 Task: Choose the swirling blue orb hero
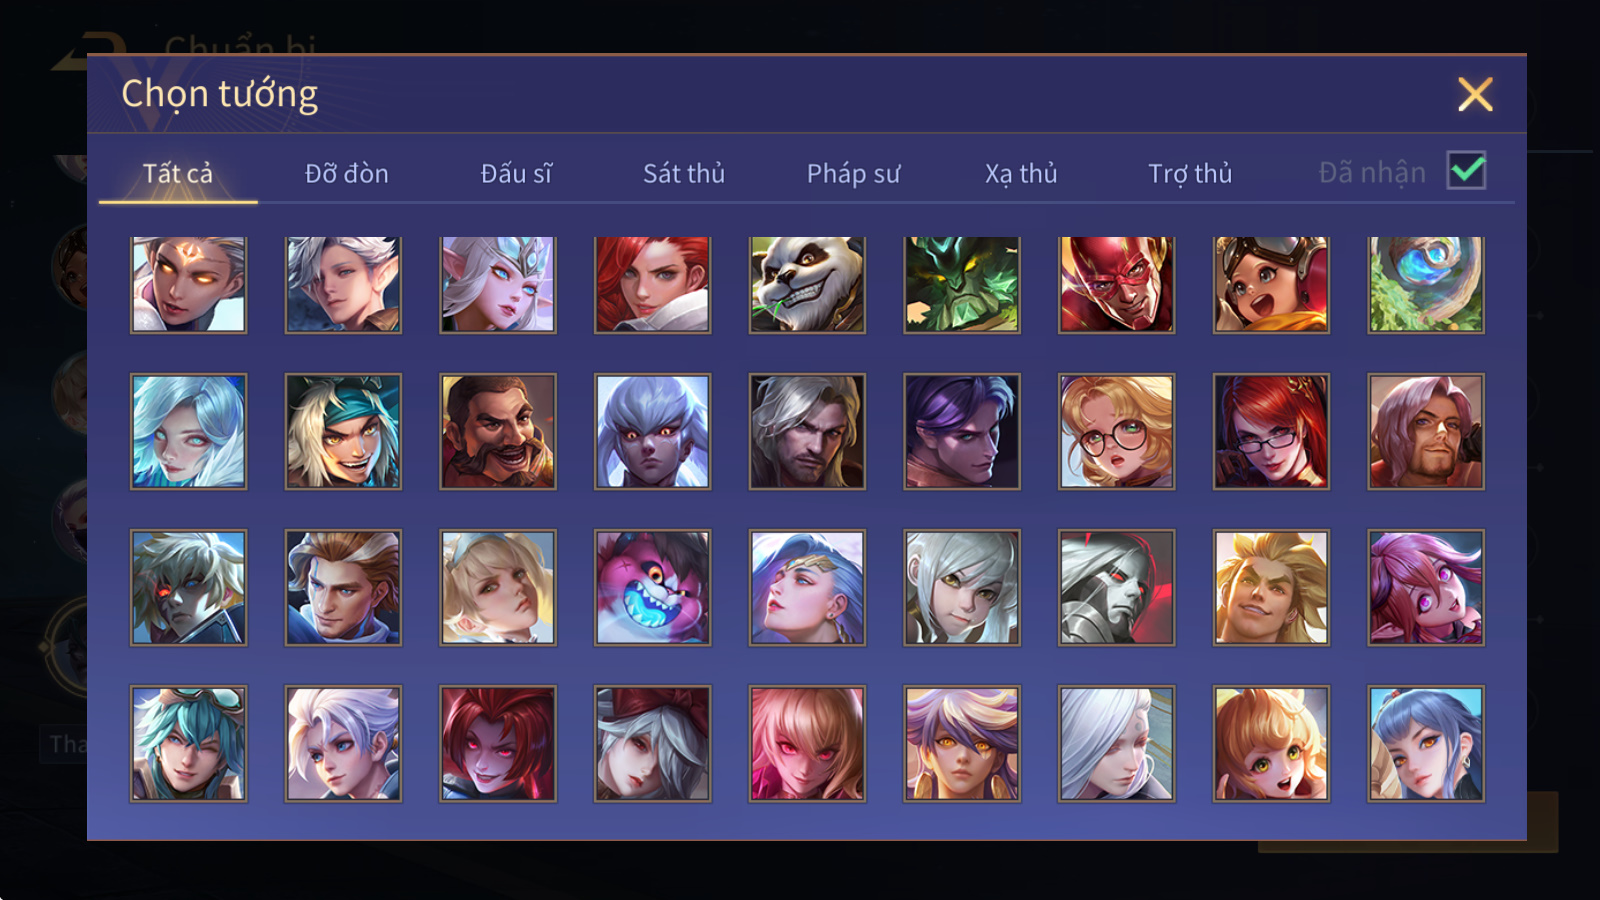click(x=1426, y=284)
